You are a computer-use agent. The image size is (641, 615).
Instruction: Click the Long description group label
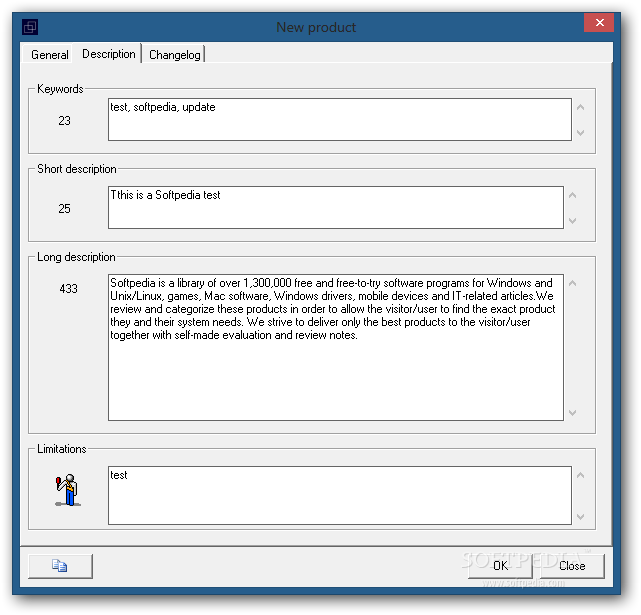(76, 257)
